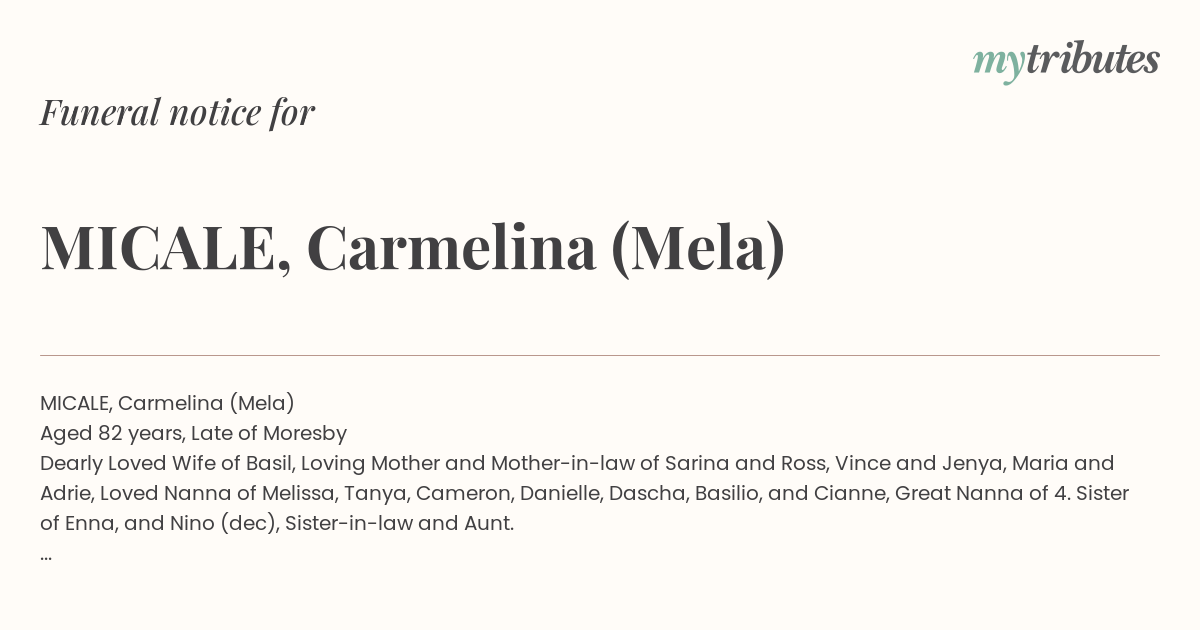Click the 'Dearly Loved Wife of Basil' text
The width and height of the screenshot is (1200, 630).
click(x=167, y=463)
